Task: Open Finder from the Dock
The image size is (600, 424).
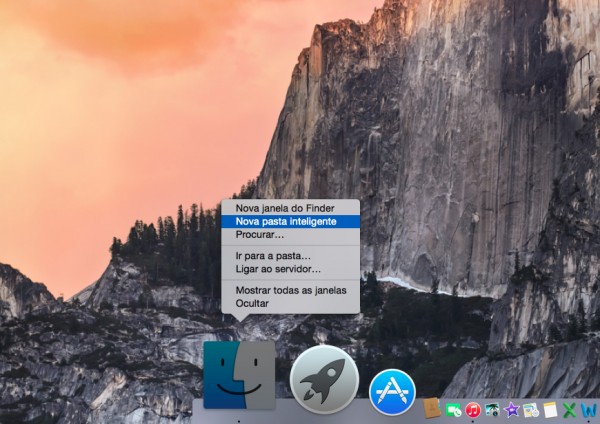Action: (239, 375)
